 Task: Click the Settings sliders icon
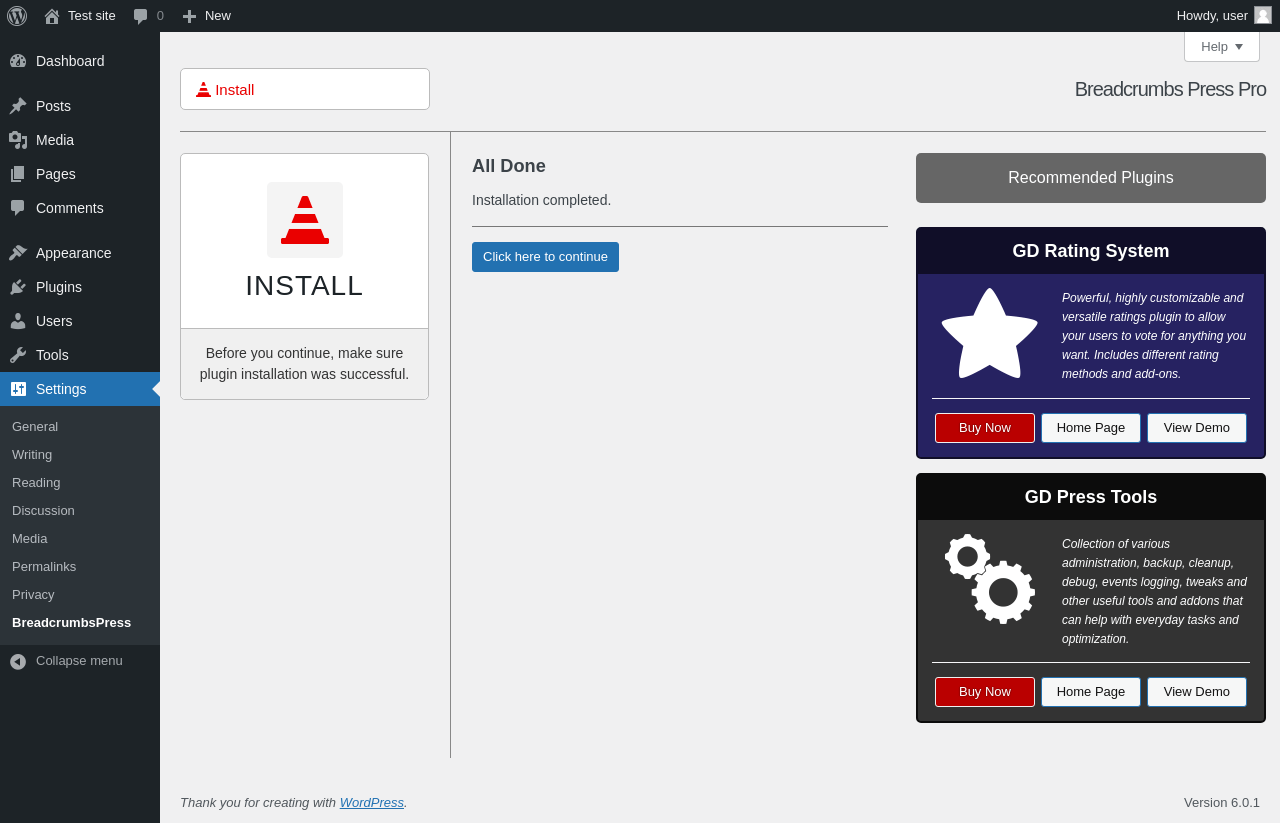click(x=18, y=389)
